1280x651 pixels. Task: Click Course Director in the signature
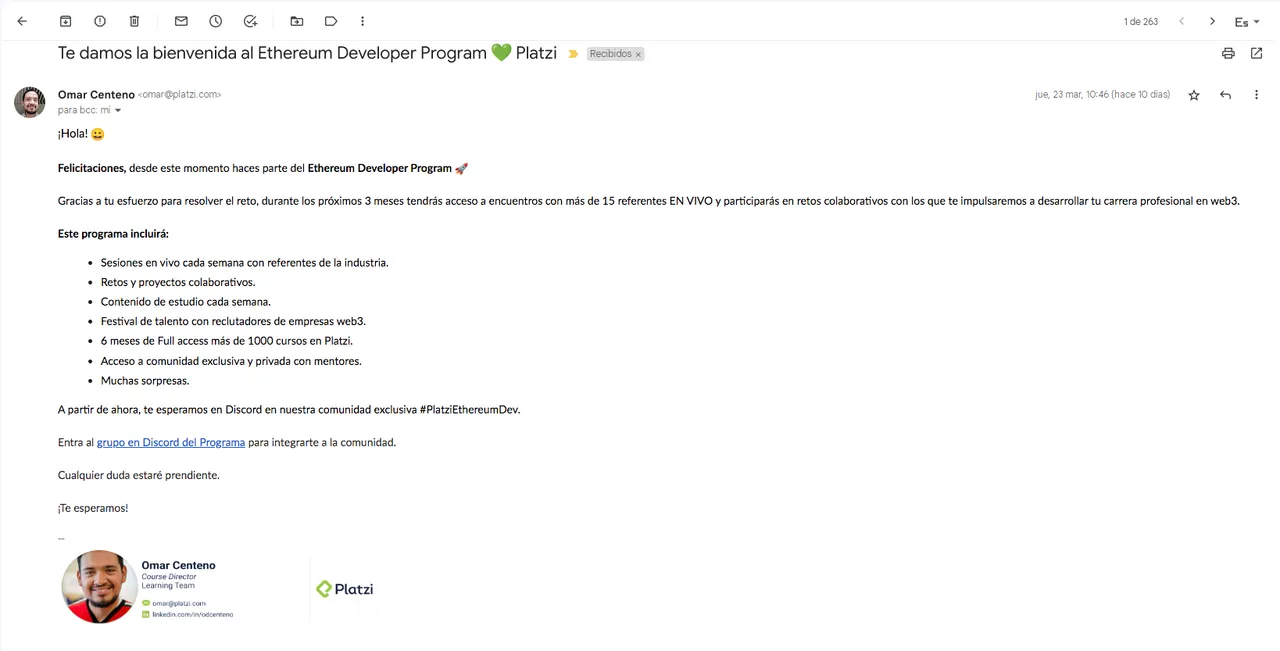click(x=169, y=577)
